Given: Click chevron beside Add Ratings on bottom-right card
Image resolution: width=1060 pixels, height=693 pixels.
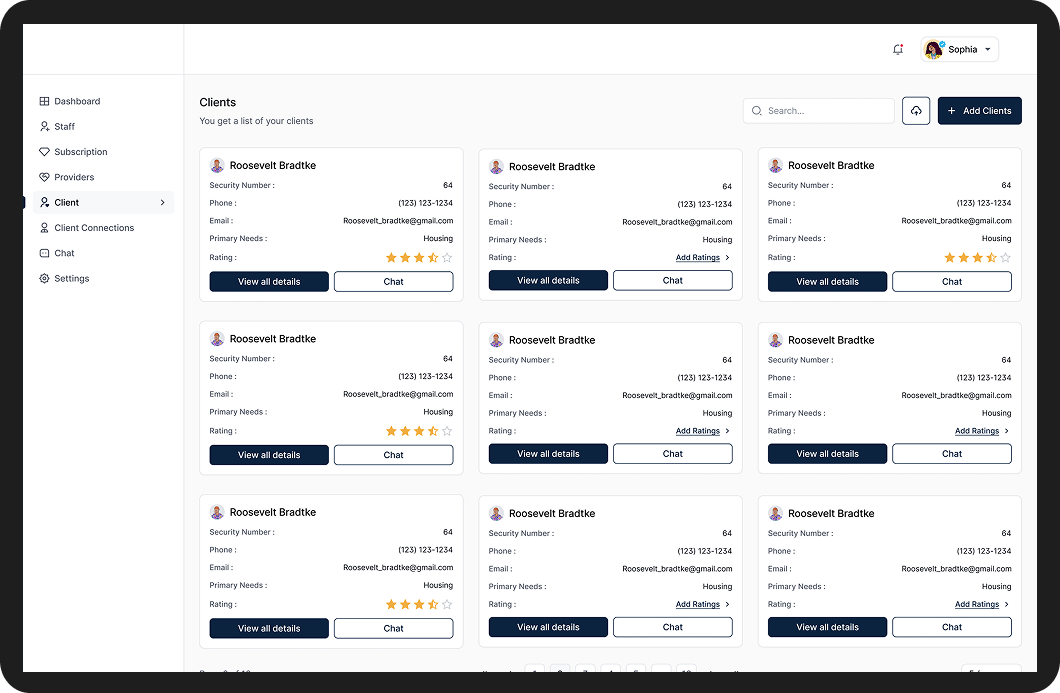Looking at the screenshot, I should pyautogui.click(x=1007, y=604).
